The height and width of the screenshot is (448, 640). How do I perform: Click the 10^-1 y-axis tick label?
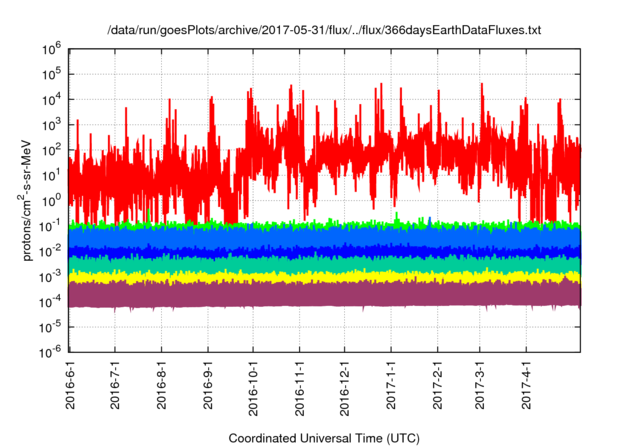click(x=50, y=226)
